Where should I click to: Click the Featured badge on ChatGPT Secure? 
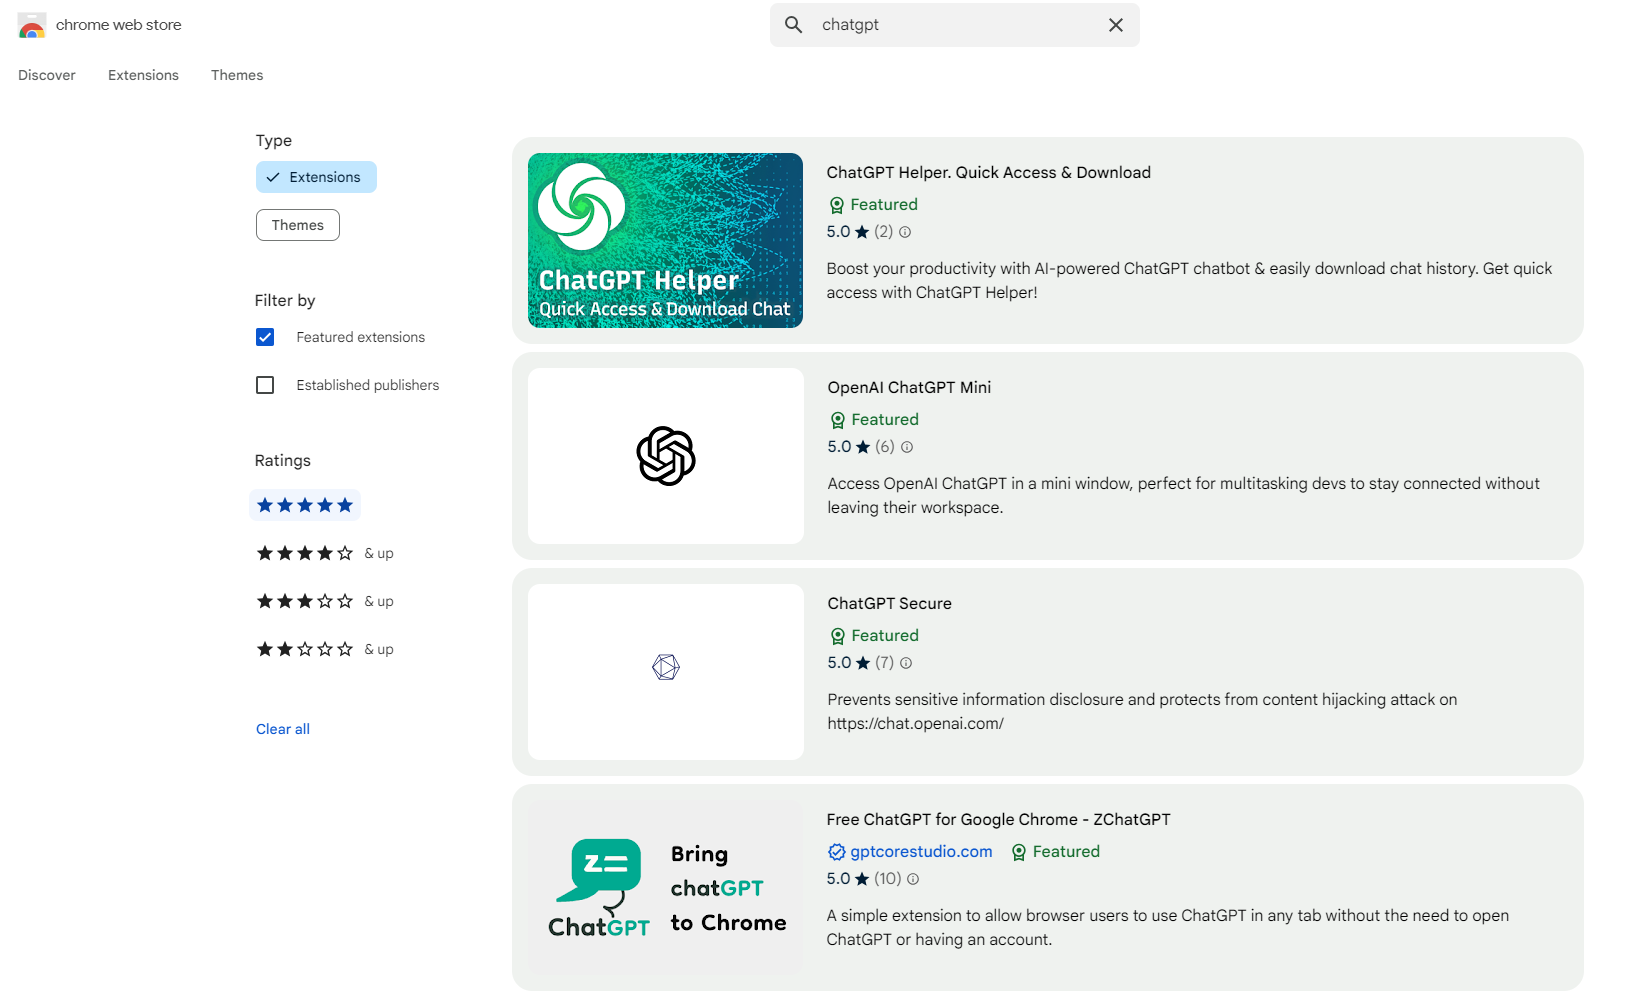[x=873, y=635]
